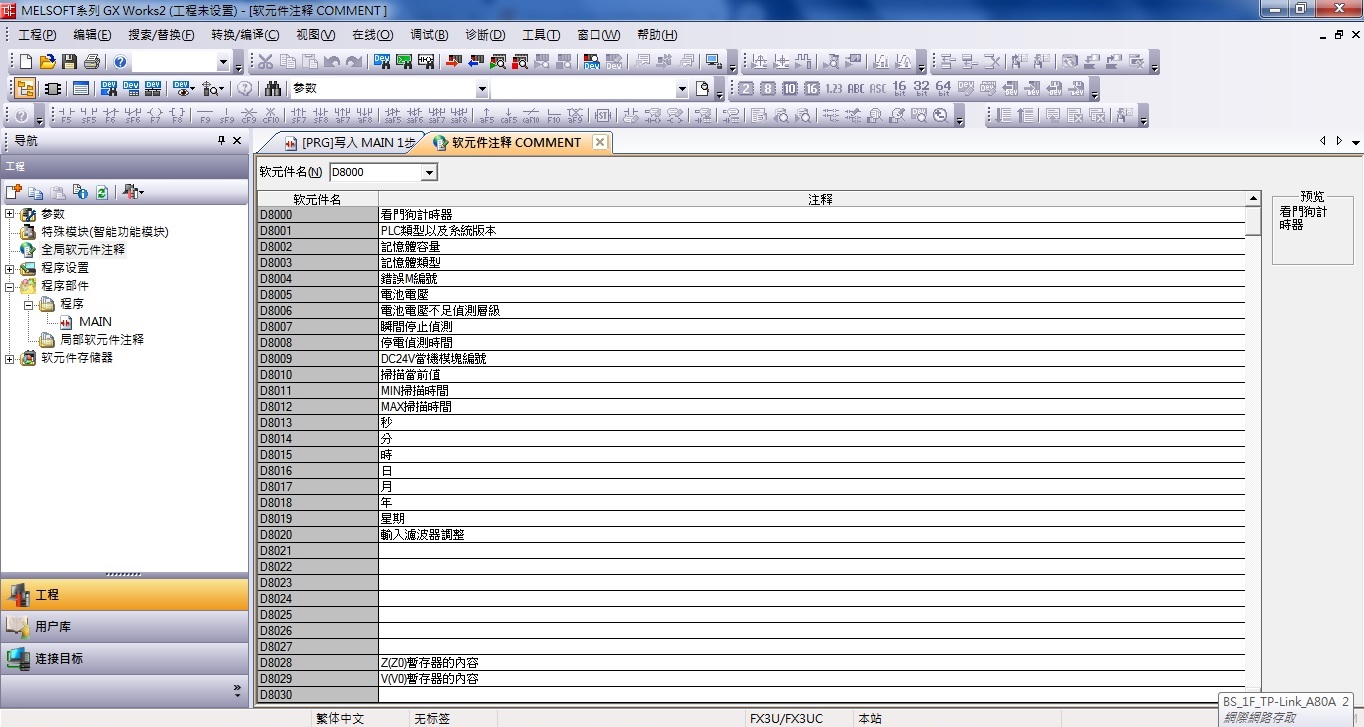The height and width of the screenshot is (727, 1364).
Task: Select the D8010 comment cell 掃描當前值
Action: pyautogui.click(x=810, y=375)
